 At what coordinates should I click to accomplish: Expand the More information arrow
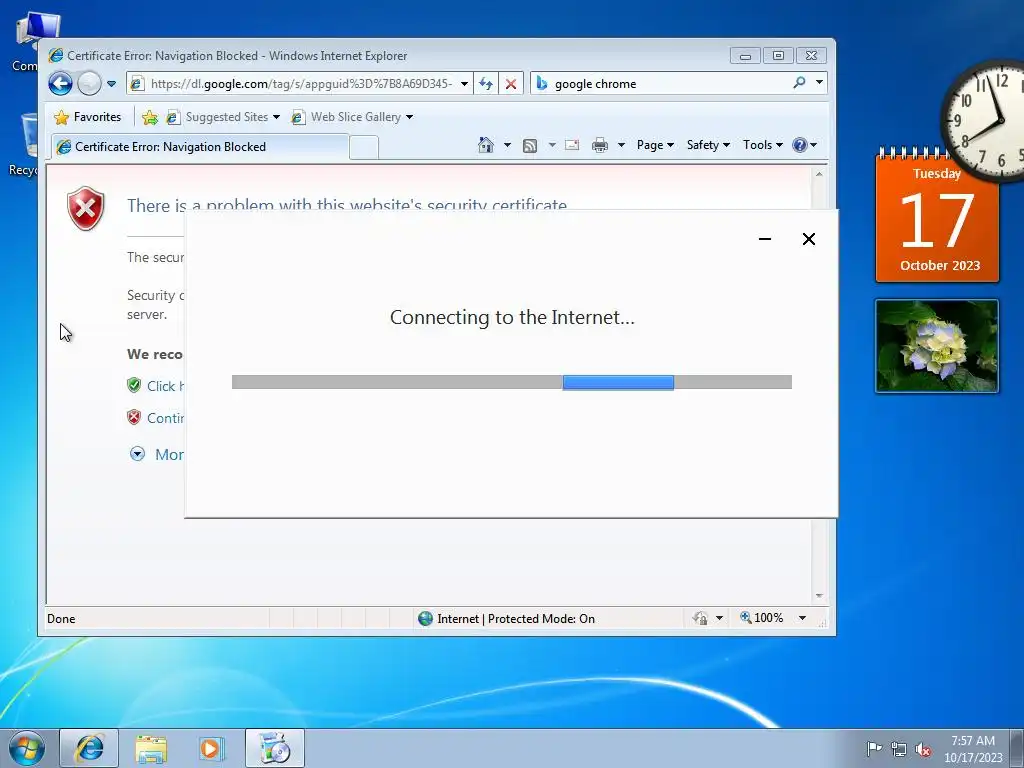[137, 454]
